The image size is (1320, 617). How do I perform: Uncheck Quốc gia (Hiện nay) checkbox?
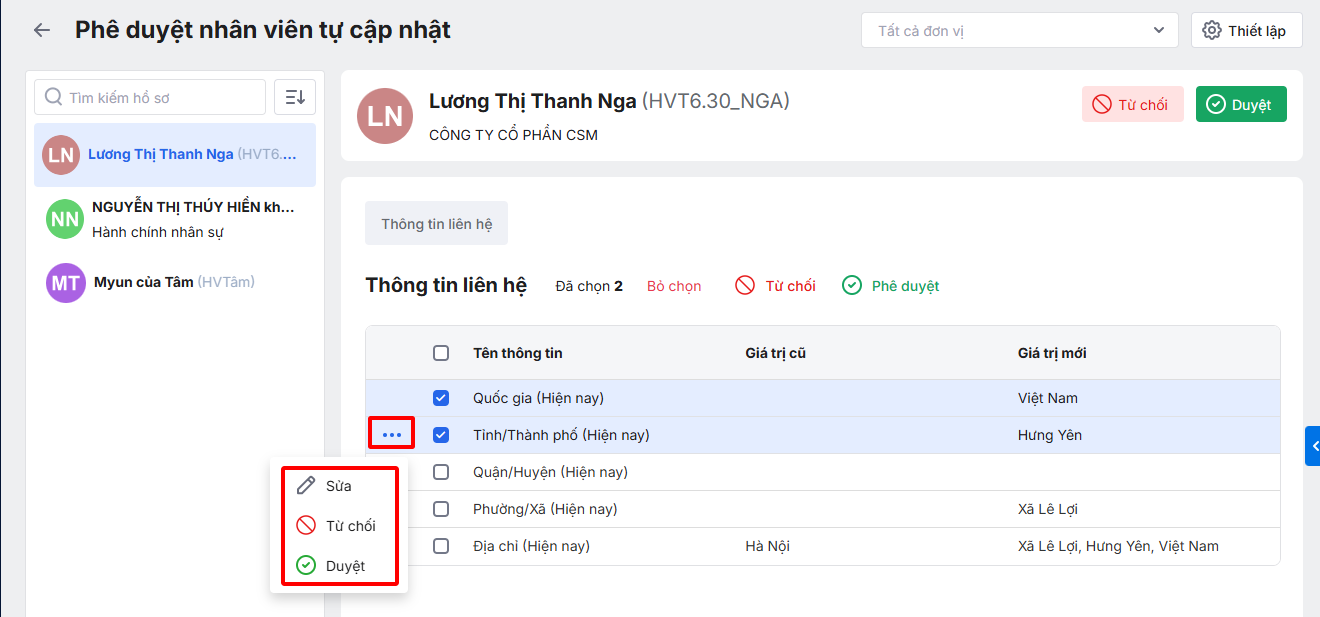pyautogui.click(x=441, y=398)
